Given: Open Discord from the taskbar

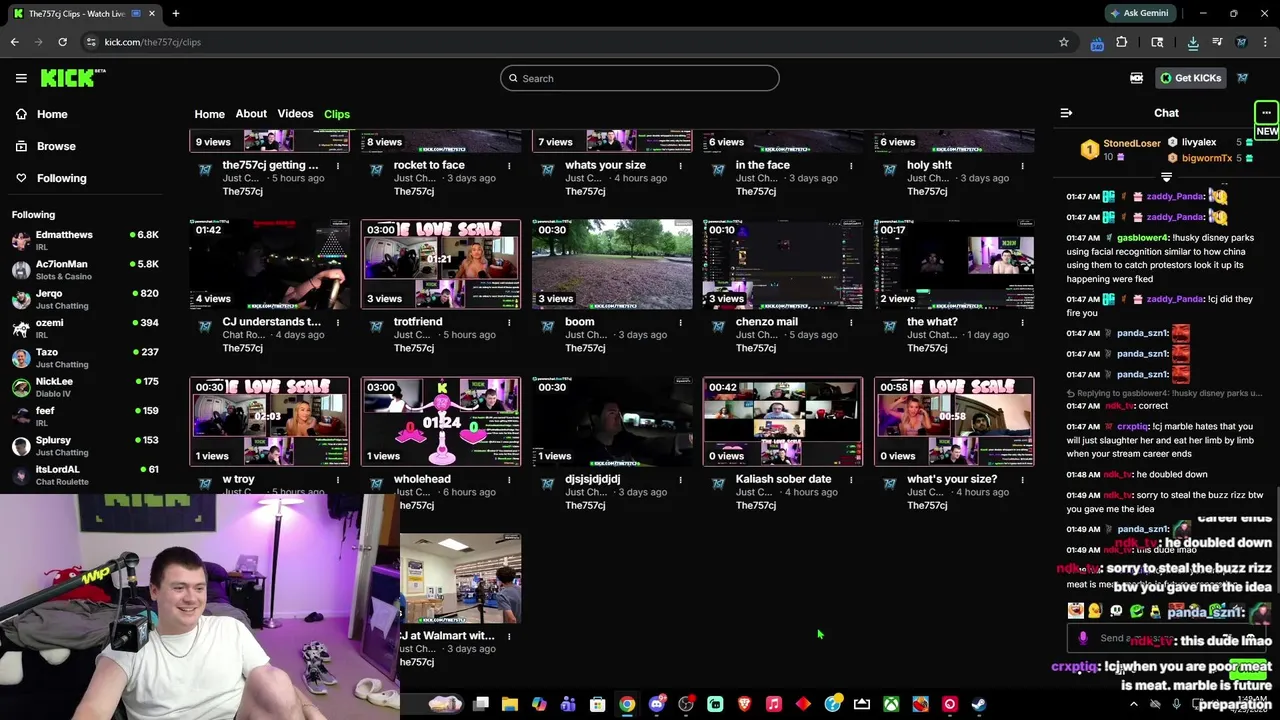Looking at the screenshot, I should (656, 704).
